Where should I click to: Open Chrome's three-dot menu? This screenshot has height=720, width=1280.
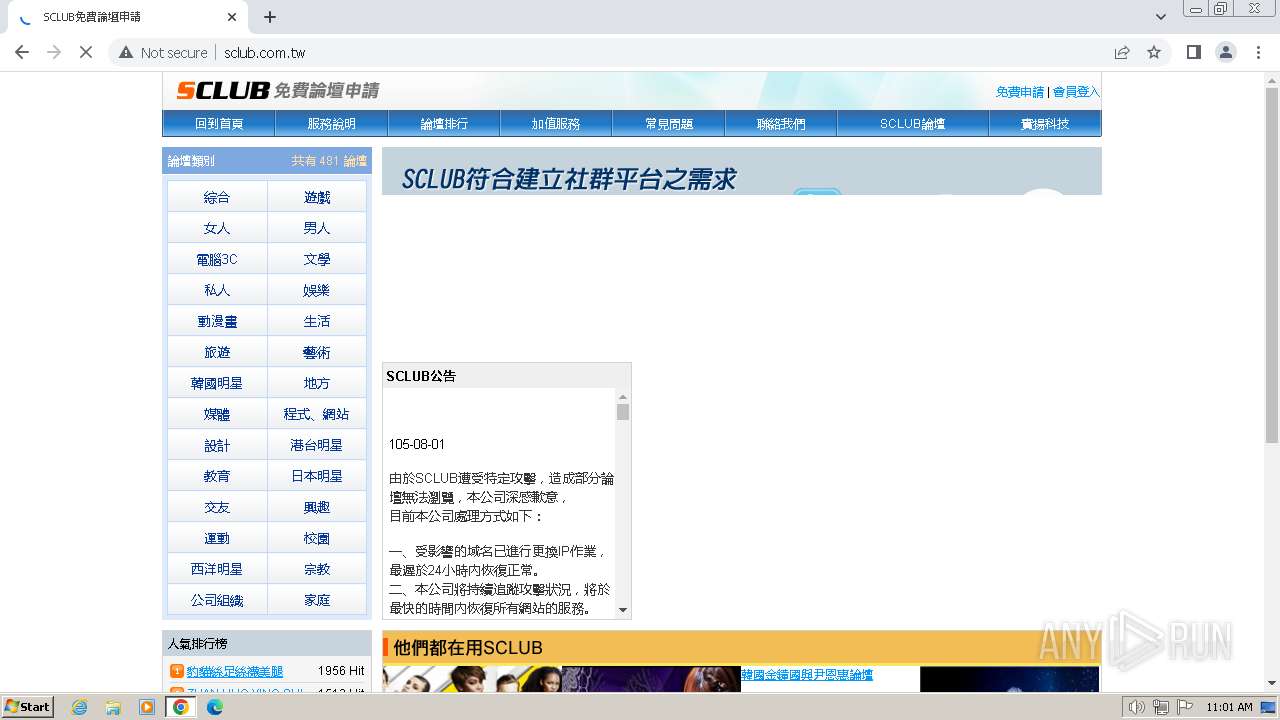1258,52
